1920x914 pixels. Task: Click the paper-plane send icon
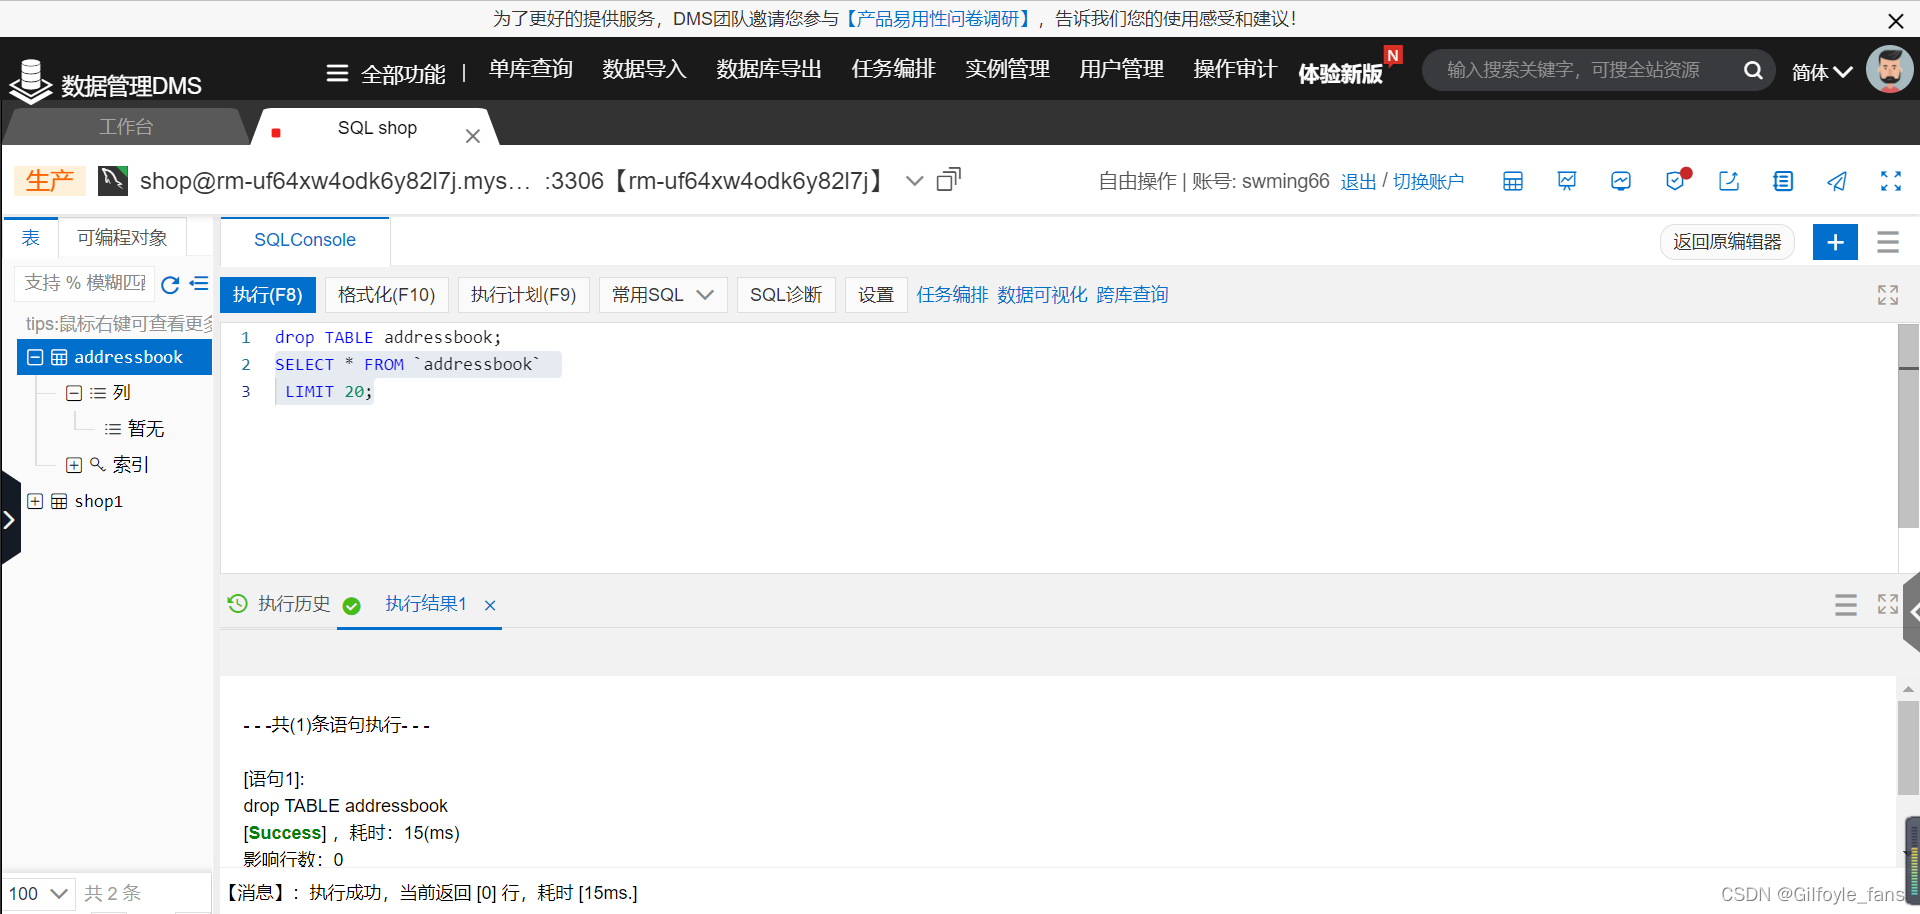point(1838,181)
